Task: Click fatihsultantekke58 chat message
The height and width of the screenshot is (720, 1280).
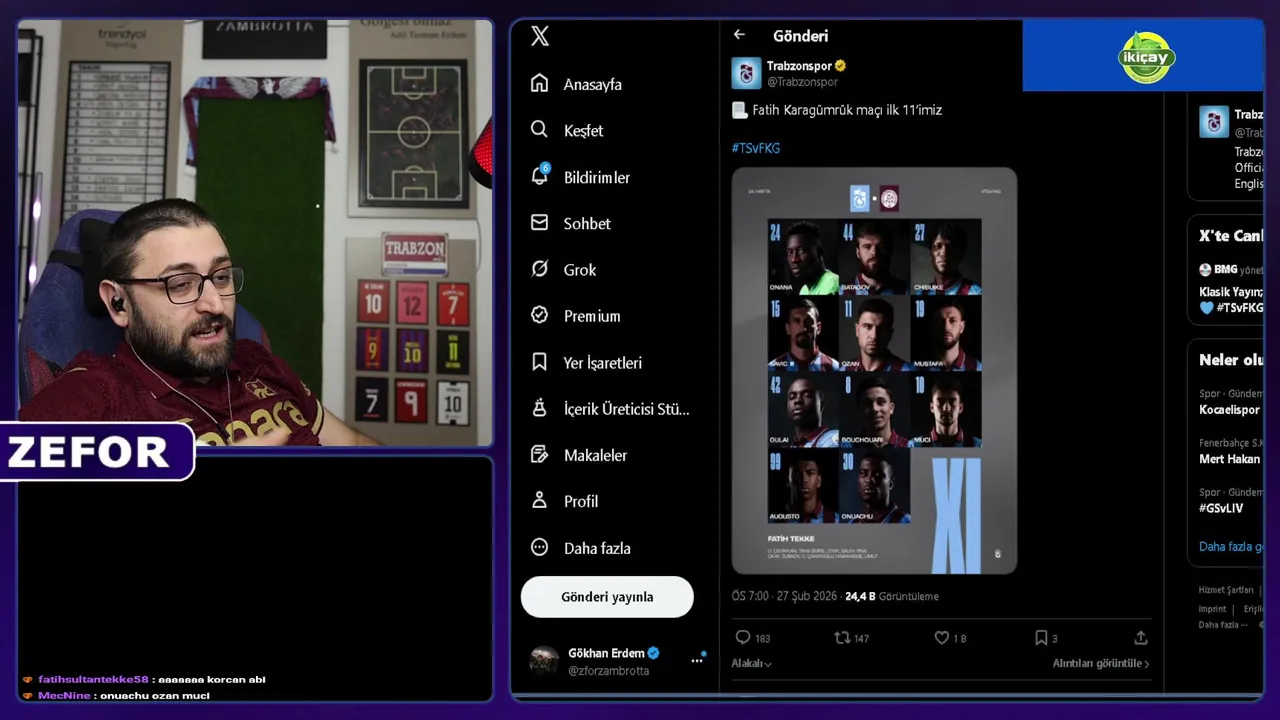Action: (143, 679)
